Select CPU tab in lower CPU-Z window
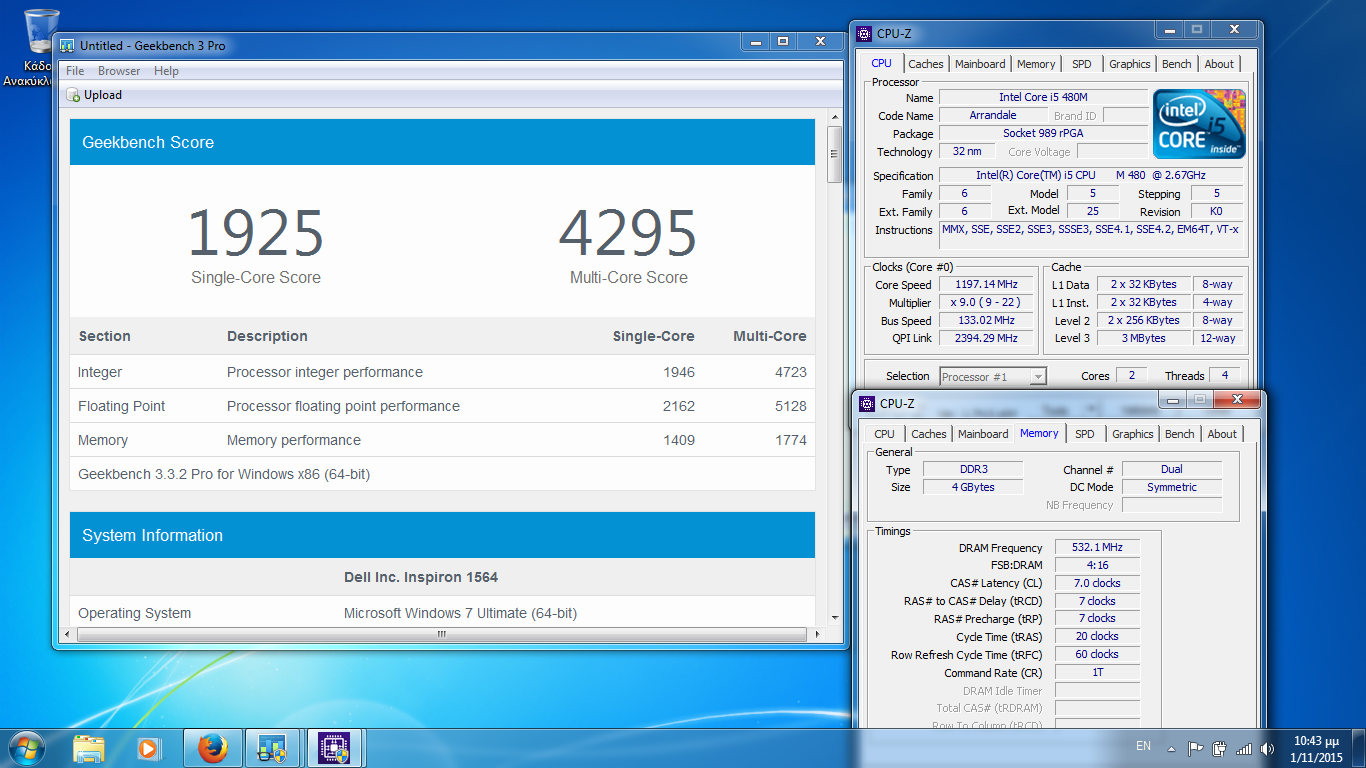The width and height of the screenshot is (1366, 768). click(885, 434)
